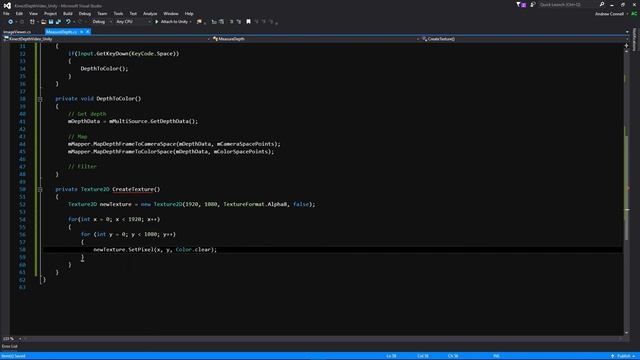The height and width of the screenshot is (360, 640).
Task: Open the KinectDepthVideo_Unity project scope dropdown
Action: (106, 39)
